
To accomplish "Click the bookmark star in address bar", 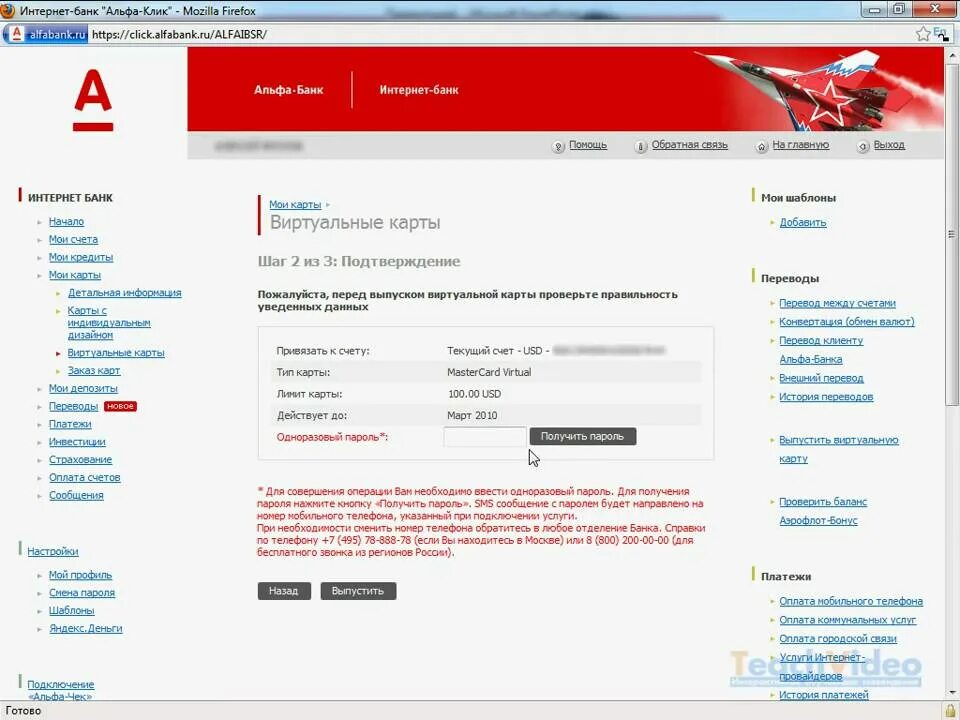I will point(923,34).
